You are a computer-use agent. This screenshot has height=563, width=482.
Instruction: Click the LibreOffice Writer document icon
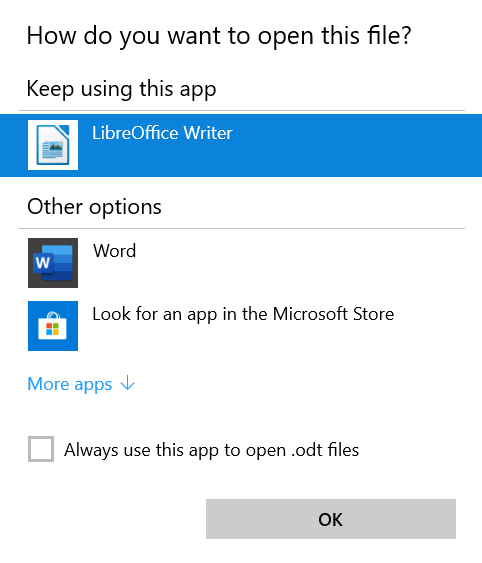coord(53,145)
